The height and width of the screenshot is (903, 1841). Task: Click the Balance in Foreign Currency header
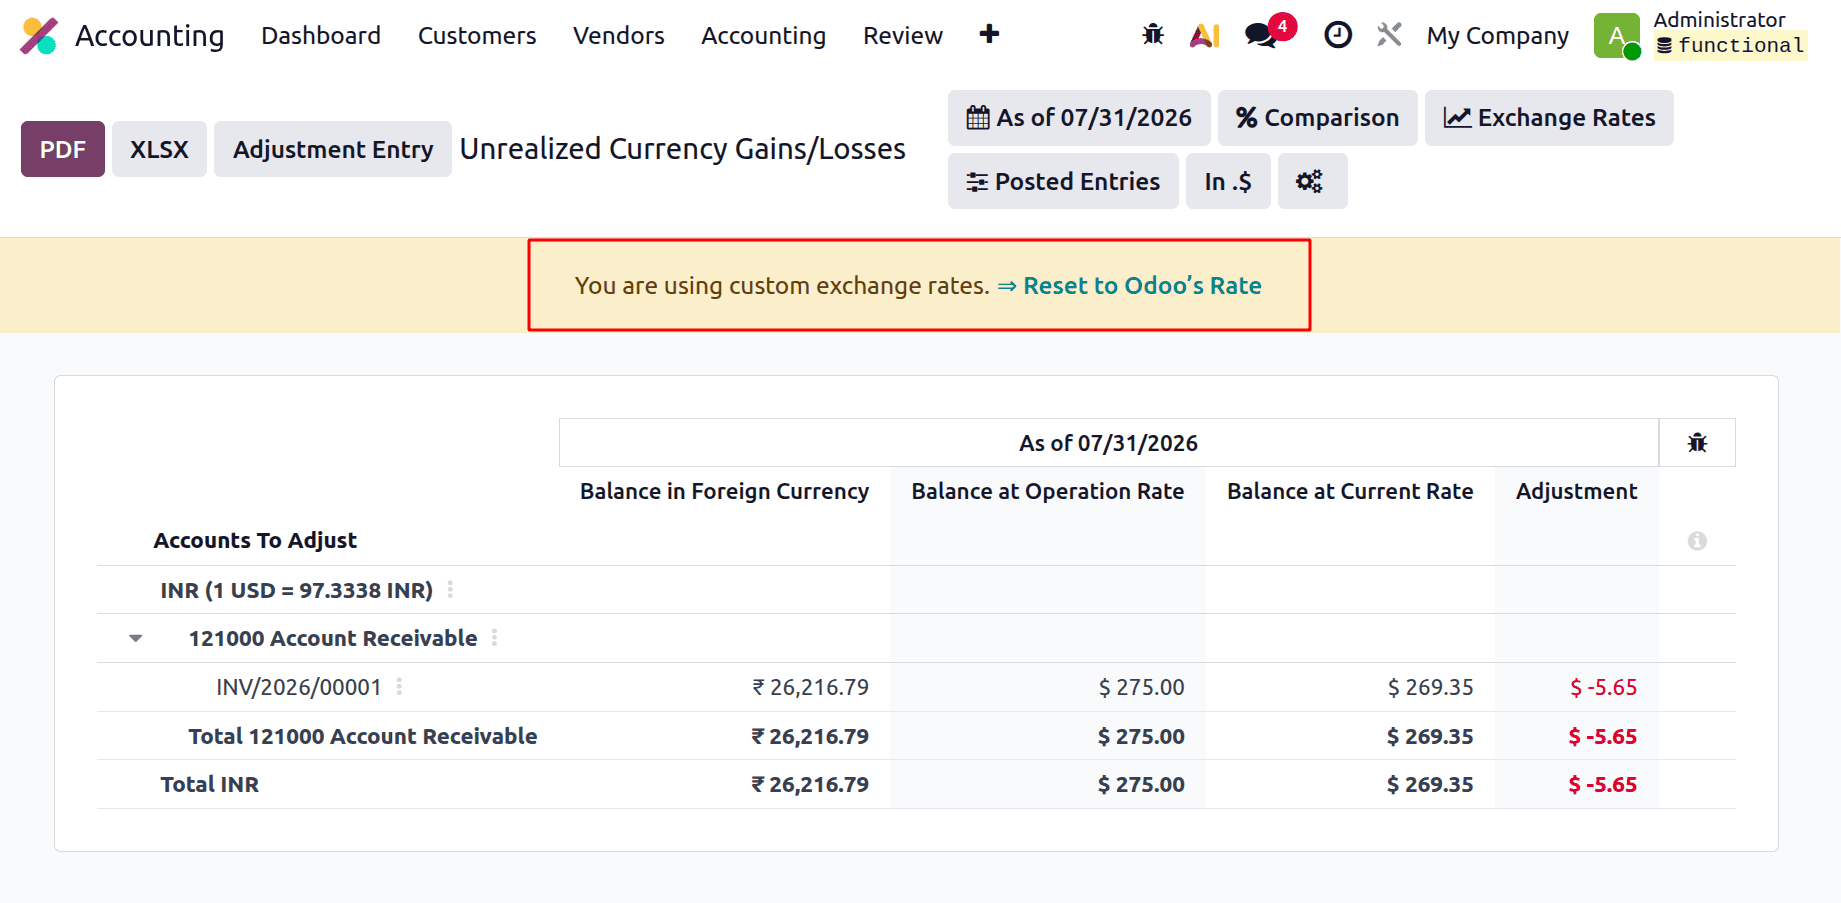pos(724,491)
